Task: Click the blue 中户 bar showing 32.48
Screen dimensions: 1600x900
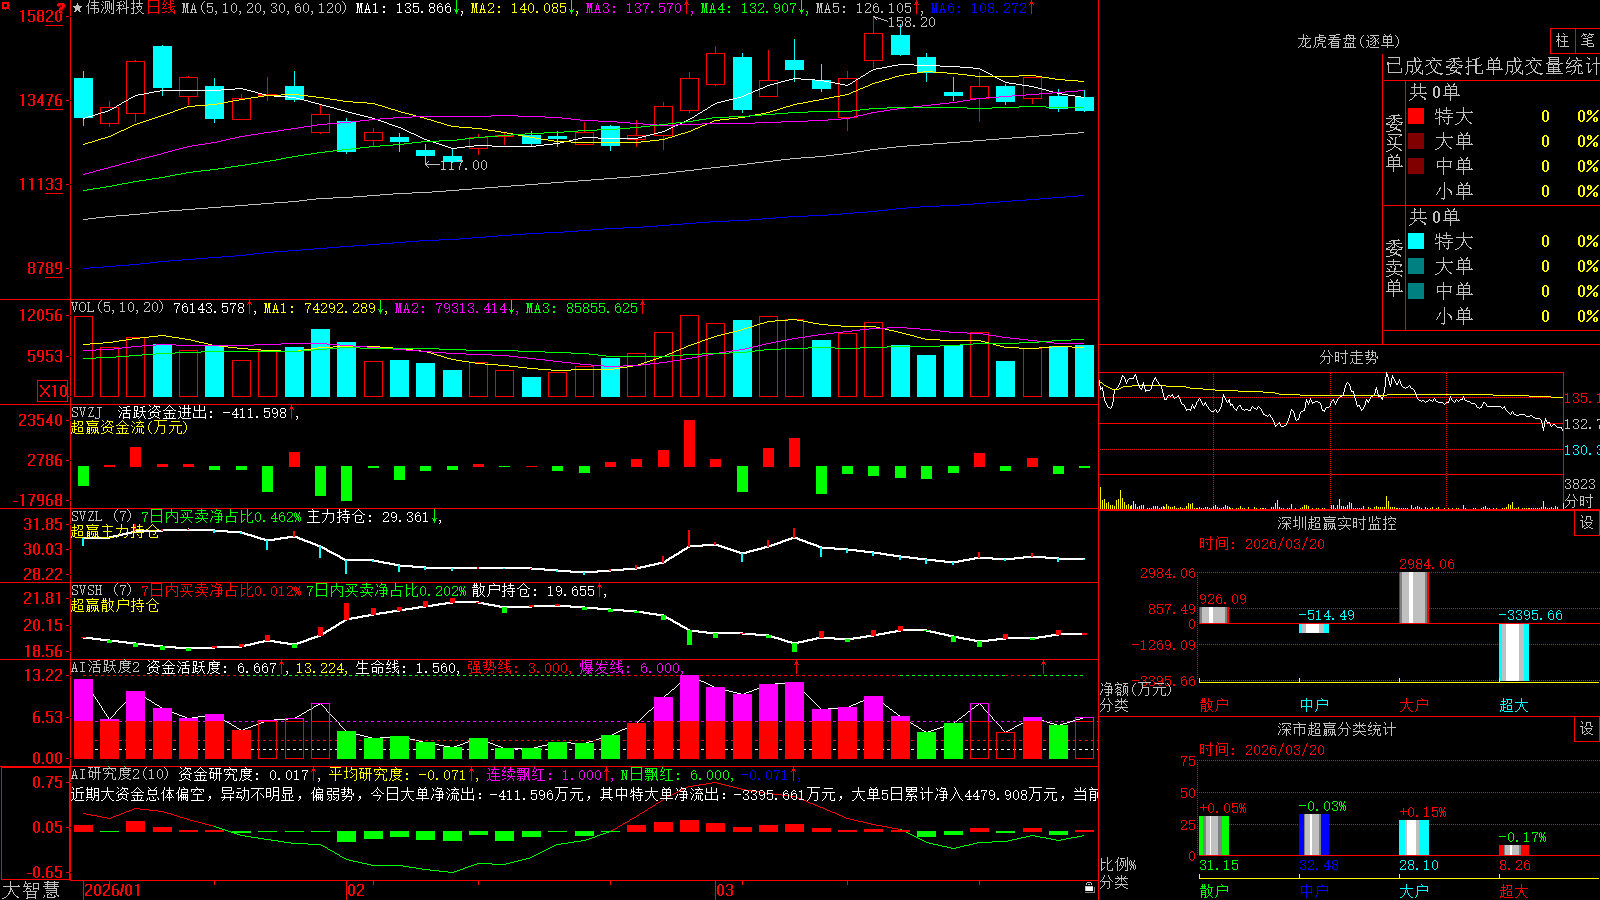Action: click(1313, 835)
